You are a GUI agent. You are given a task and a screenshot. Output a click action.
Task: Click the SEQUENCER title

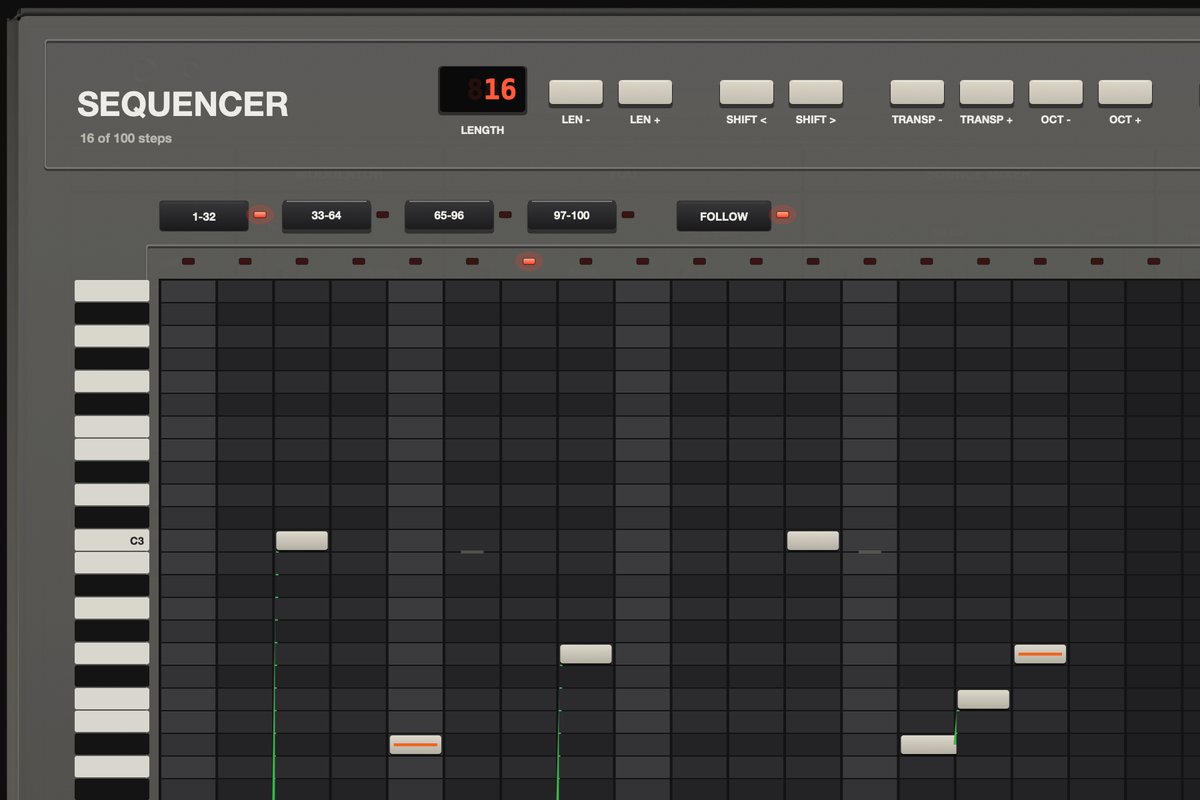[x=183, y=104]
